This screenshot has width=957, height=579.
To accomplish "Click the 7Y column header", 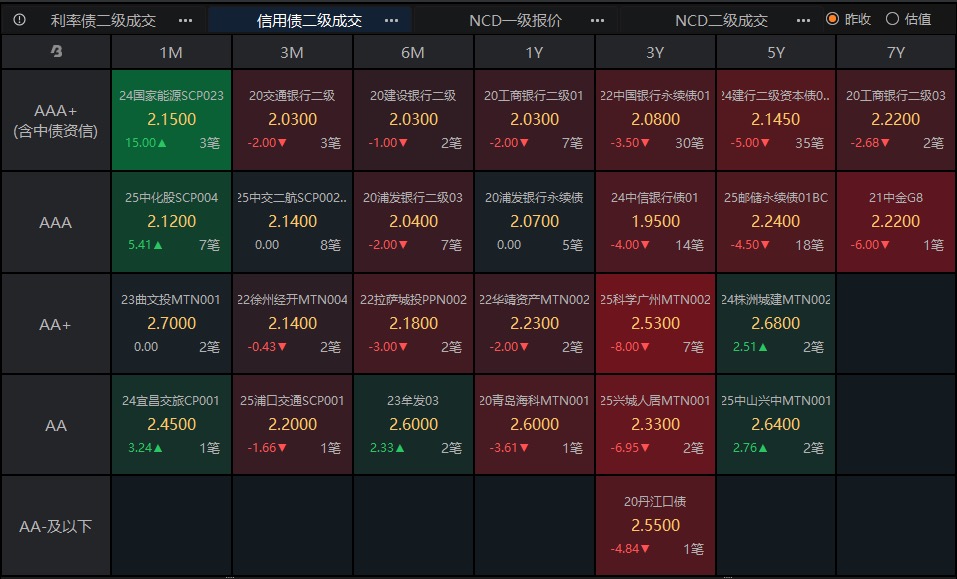I will 896,52.
